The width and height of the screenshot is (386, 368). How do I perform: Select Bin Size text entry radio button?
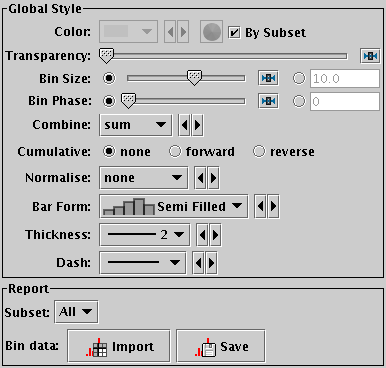click(299, 78)
